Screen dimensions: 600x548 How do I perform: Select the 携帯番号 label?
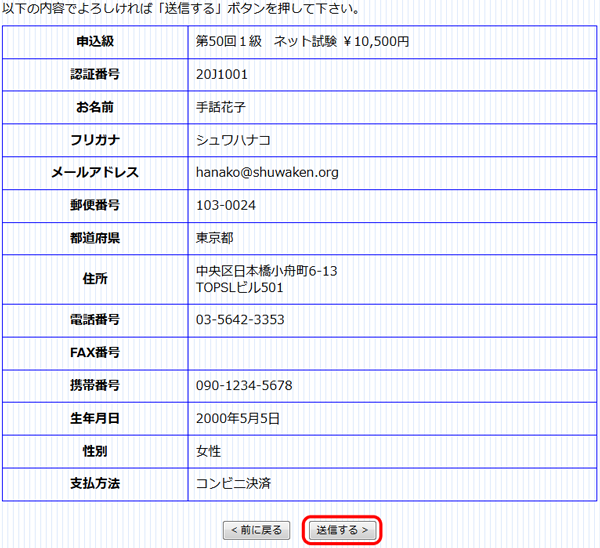coord(95,385)
